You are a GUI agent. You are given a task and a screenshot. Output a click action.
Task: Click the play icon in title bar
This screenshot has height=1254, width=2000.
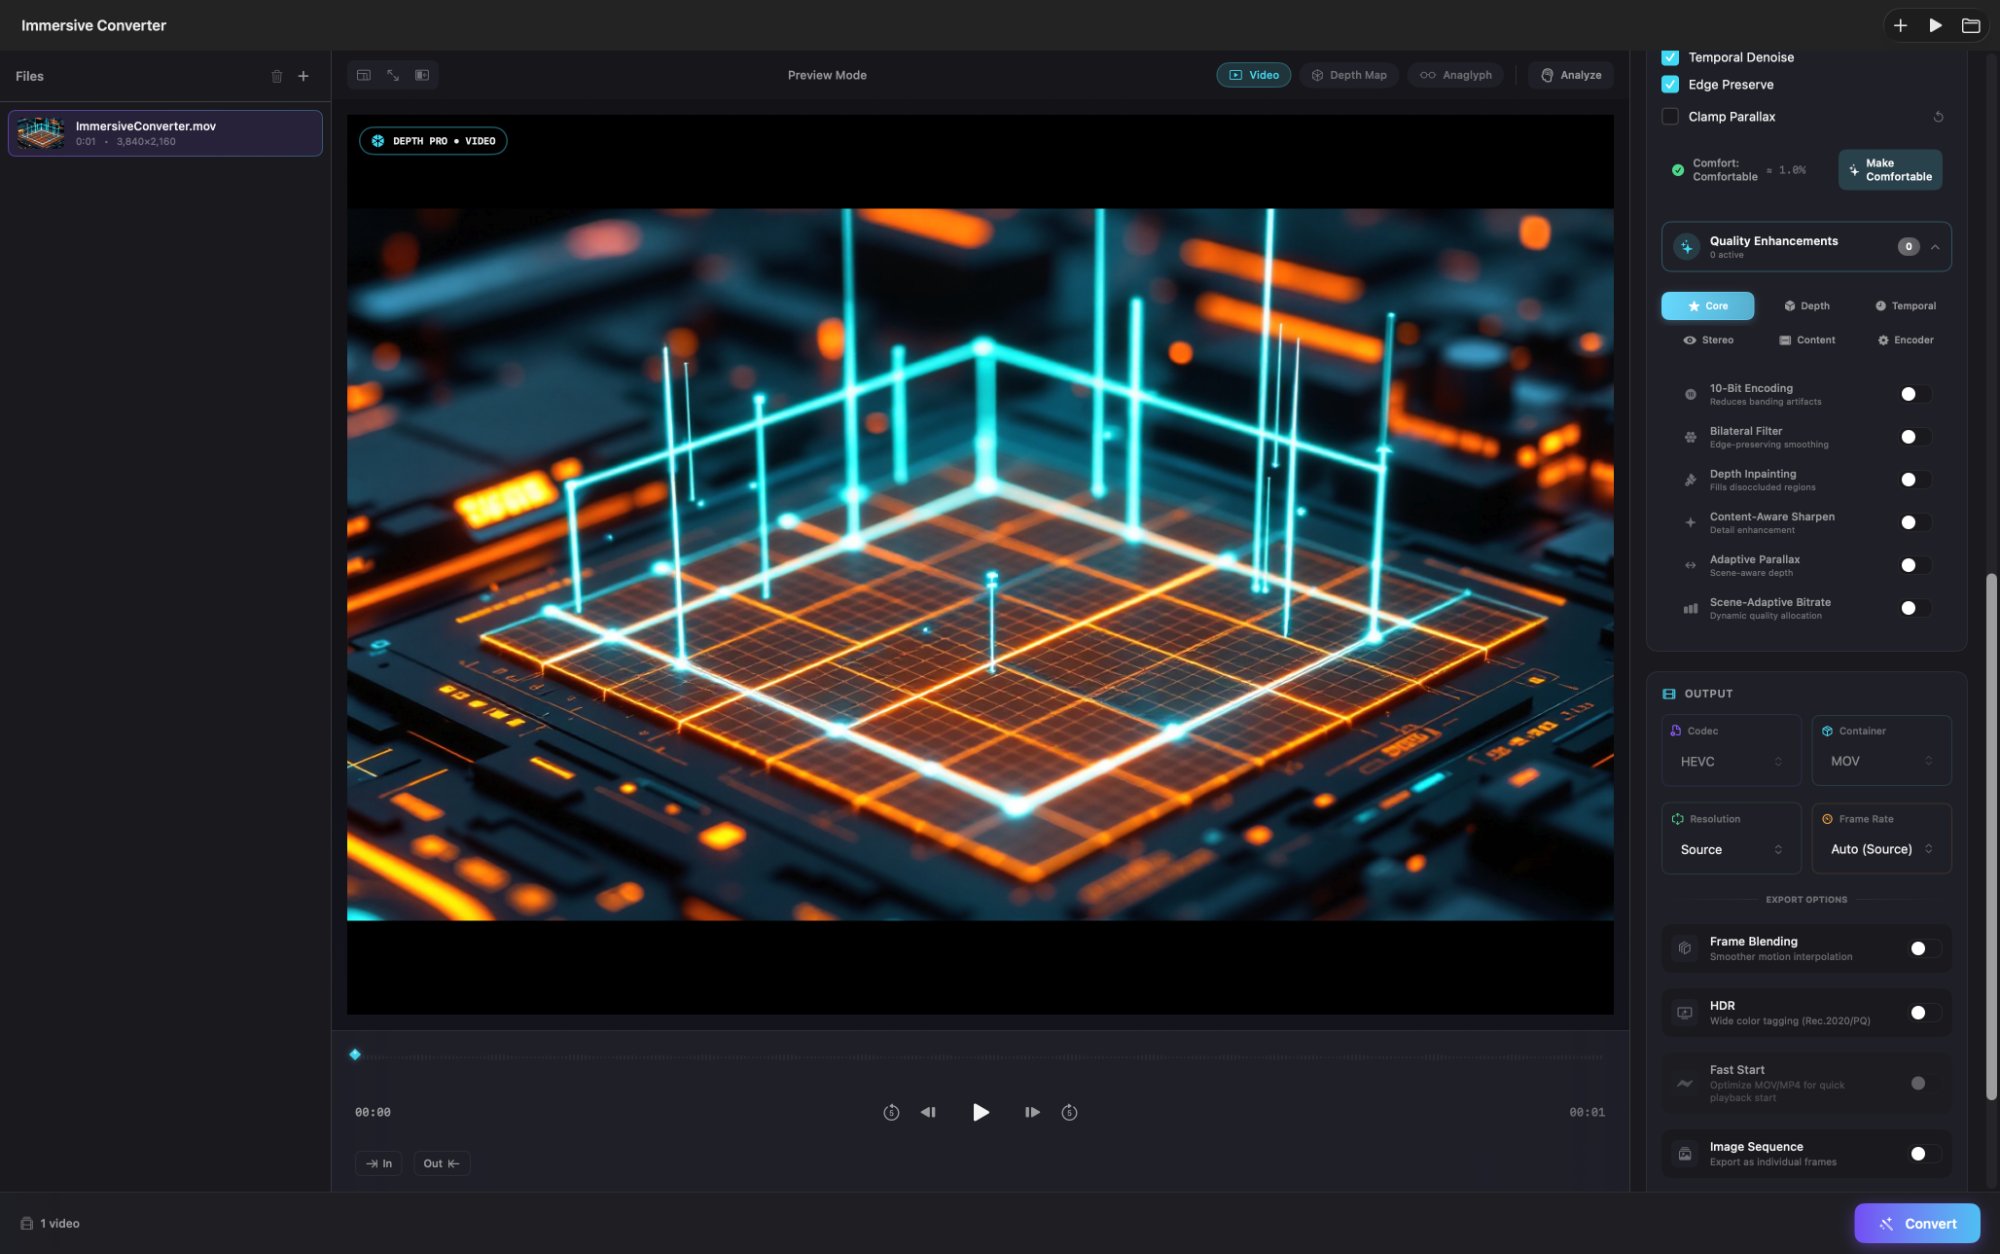point(1935,25)
